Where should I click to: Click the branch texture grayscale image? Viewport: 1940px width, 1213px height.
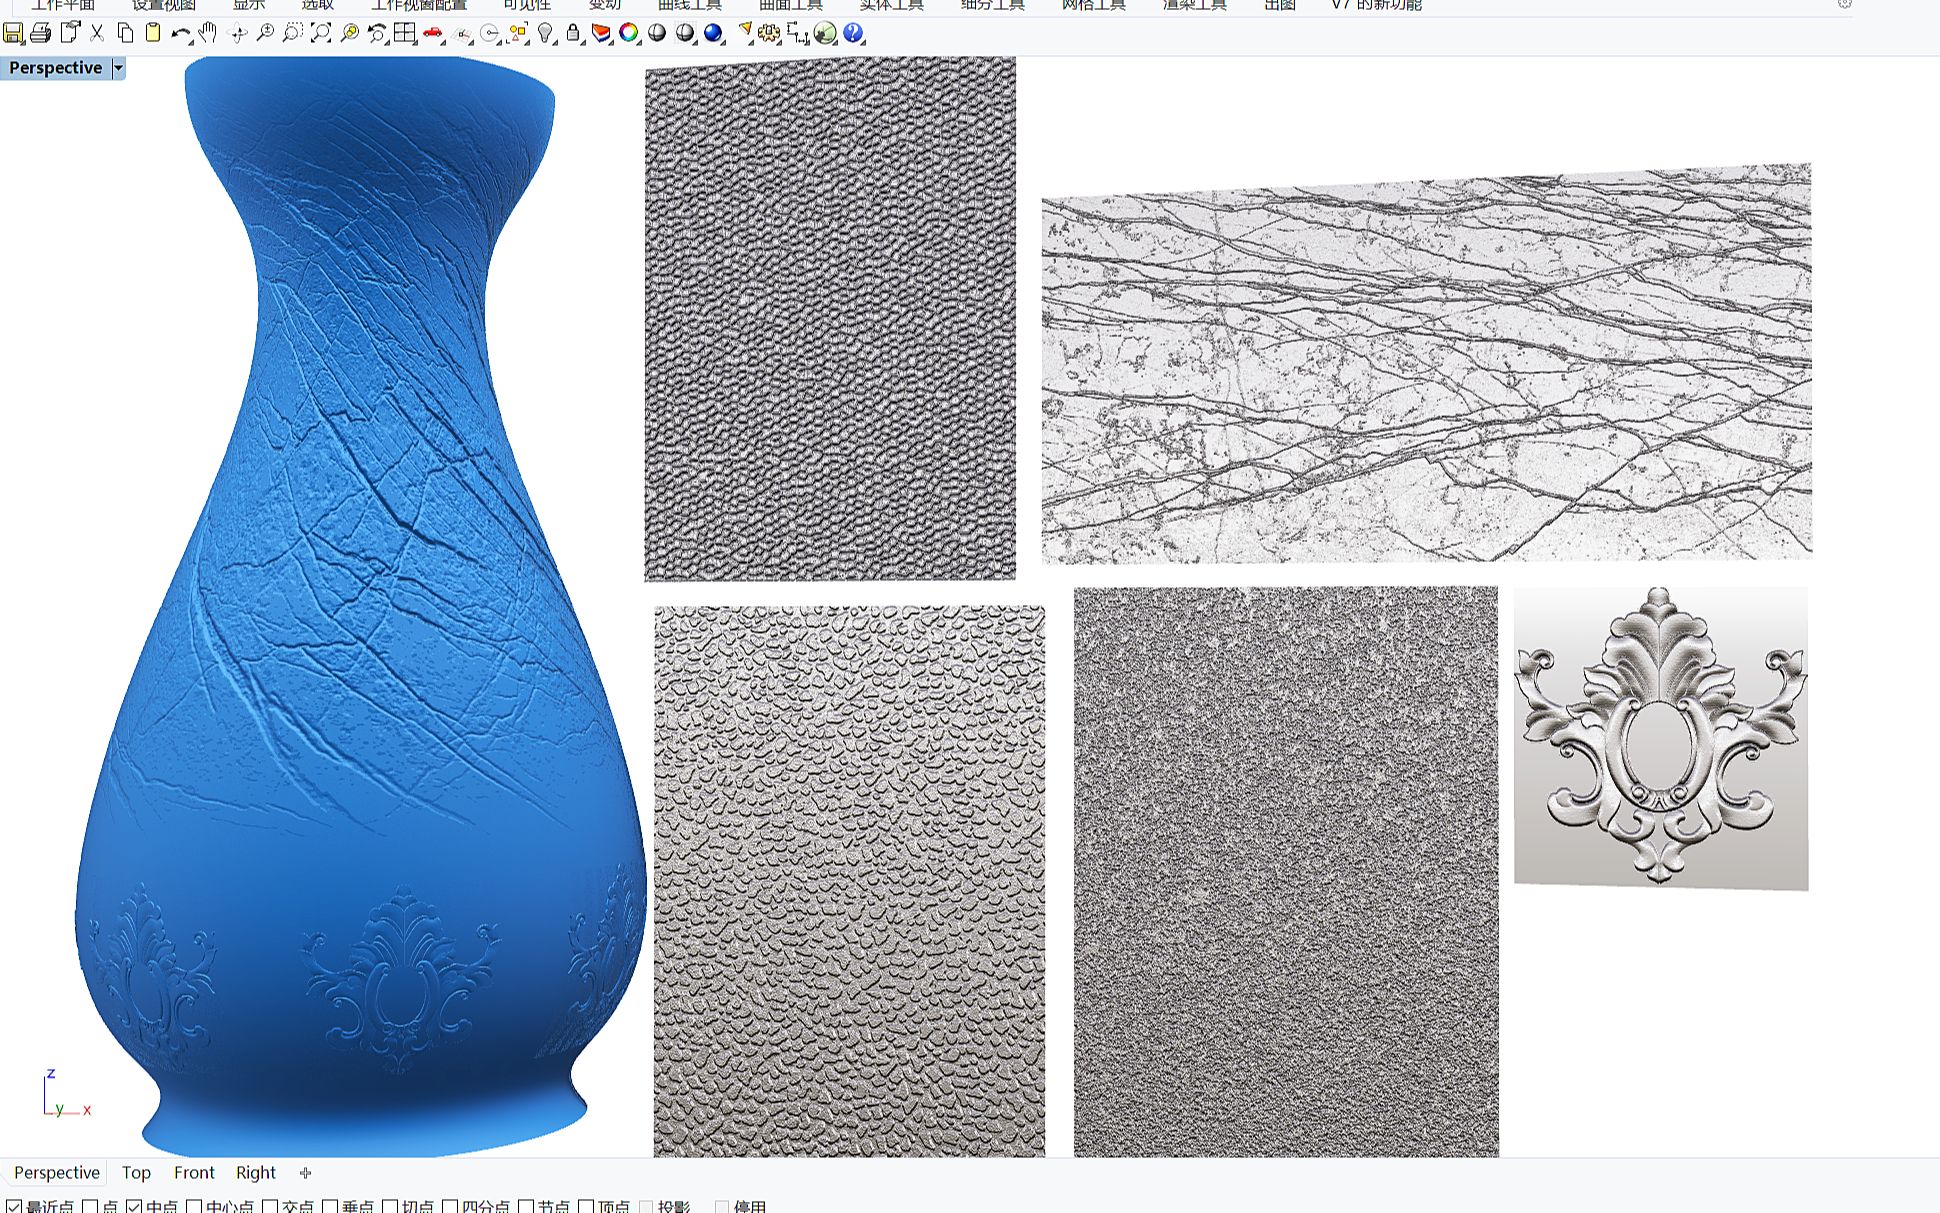pos(1425,361)
